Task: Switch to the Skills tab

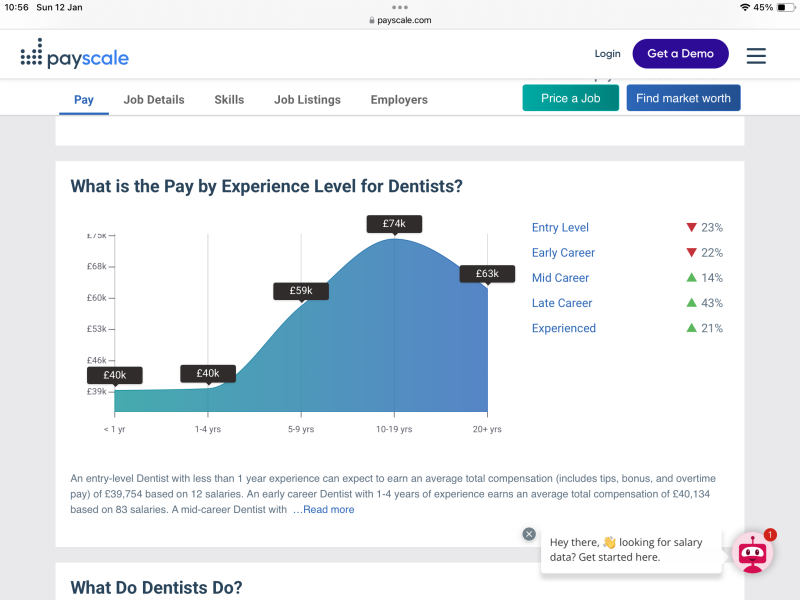Action: pos(229,99)
